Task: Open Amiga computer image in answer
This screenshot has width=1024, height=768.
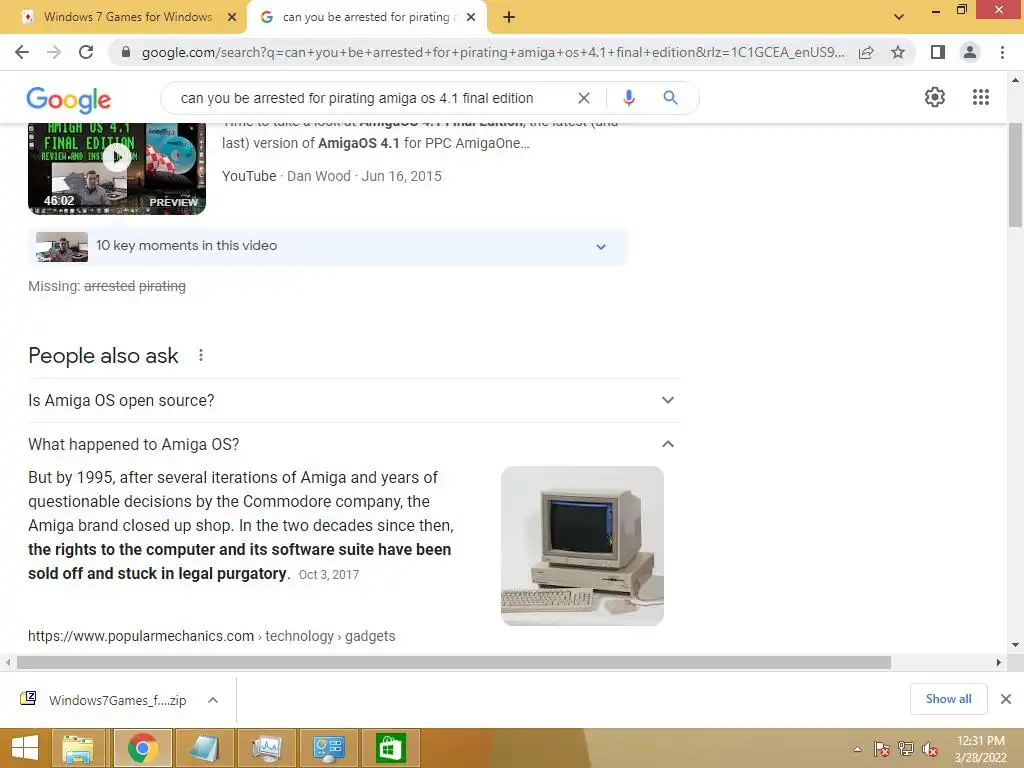Action: pyautogui.click(x=582, y=546)
